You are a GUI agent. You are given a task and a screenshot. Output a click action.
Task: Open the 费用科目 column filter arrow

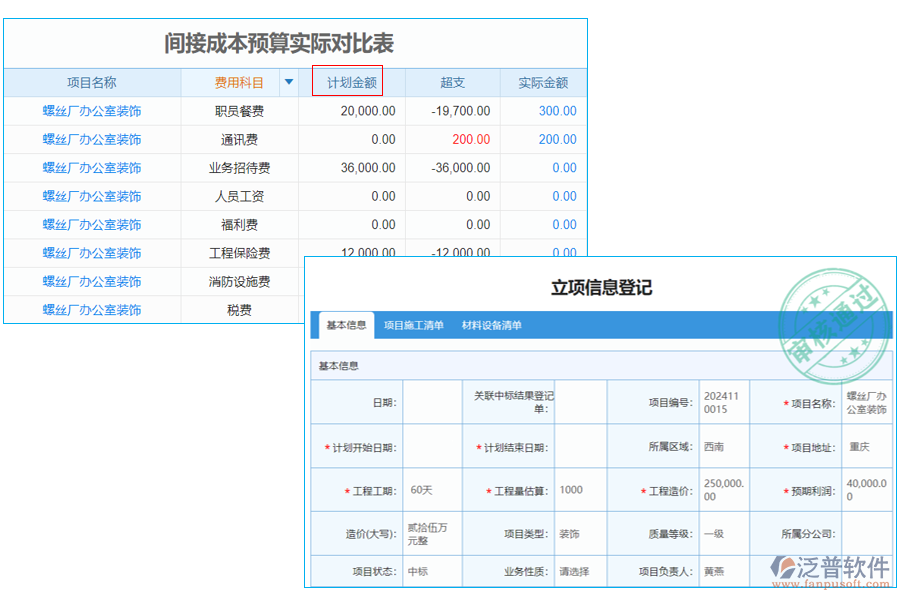point(288,81)
